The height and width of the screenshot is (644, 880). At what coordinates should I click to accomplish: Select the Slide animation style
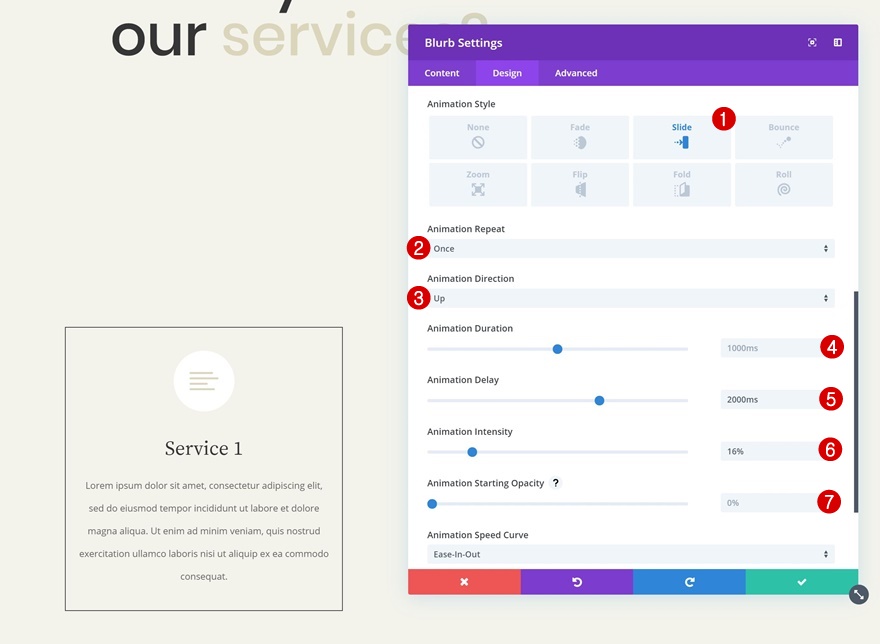pos(682,137)
